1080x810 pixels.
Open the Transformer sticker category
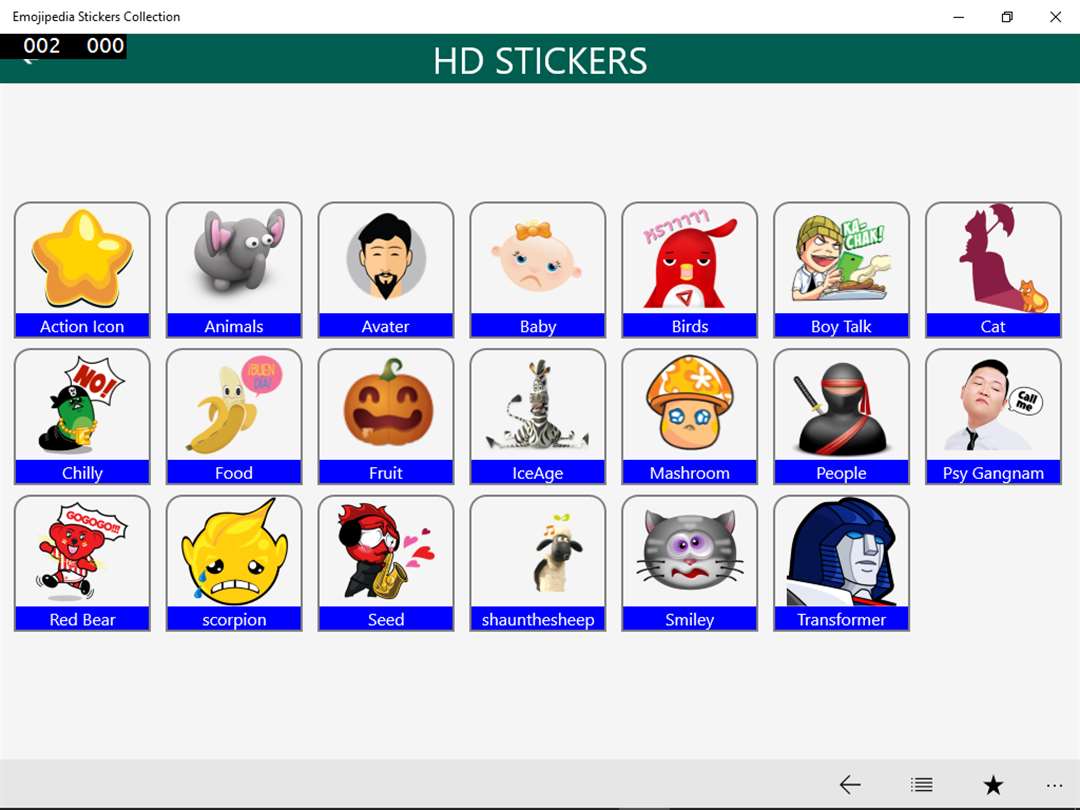coord(842,563)
